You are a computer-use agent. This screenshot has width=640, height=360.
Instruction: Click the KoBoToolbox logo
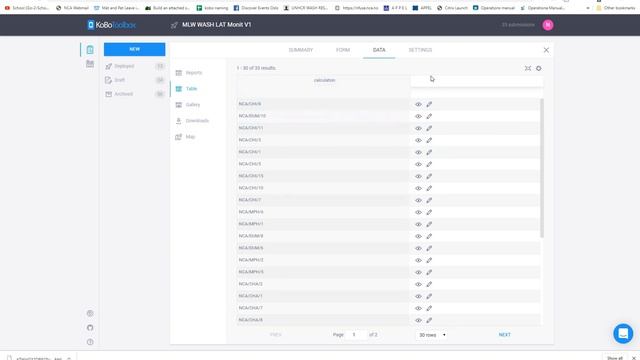tap(111, 25)
